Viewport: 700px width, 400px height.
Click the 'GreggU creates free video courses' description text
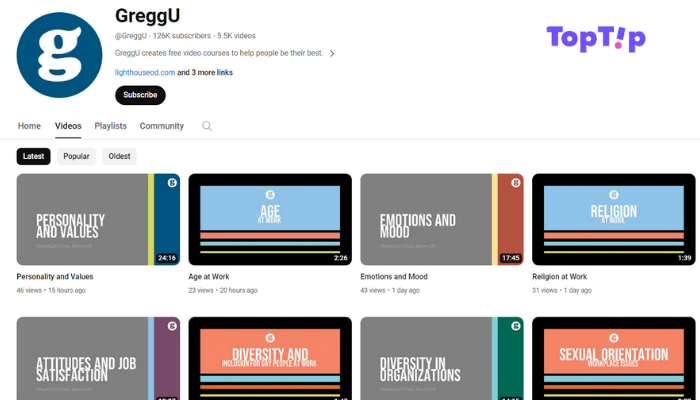(x=219, y=53)
